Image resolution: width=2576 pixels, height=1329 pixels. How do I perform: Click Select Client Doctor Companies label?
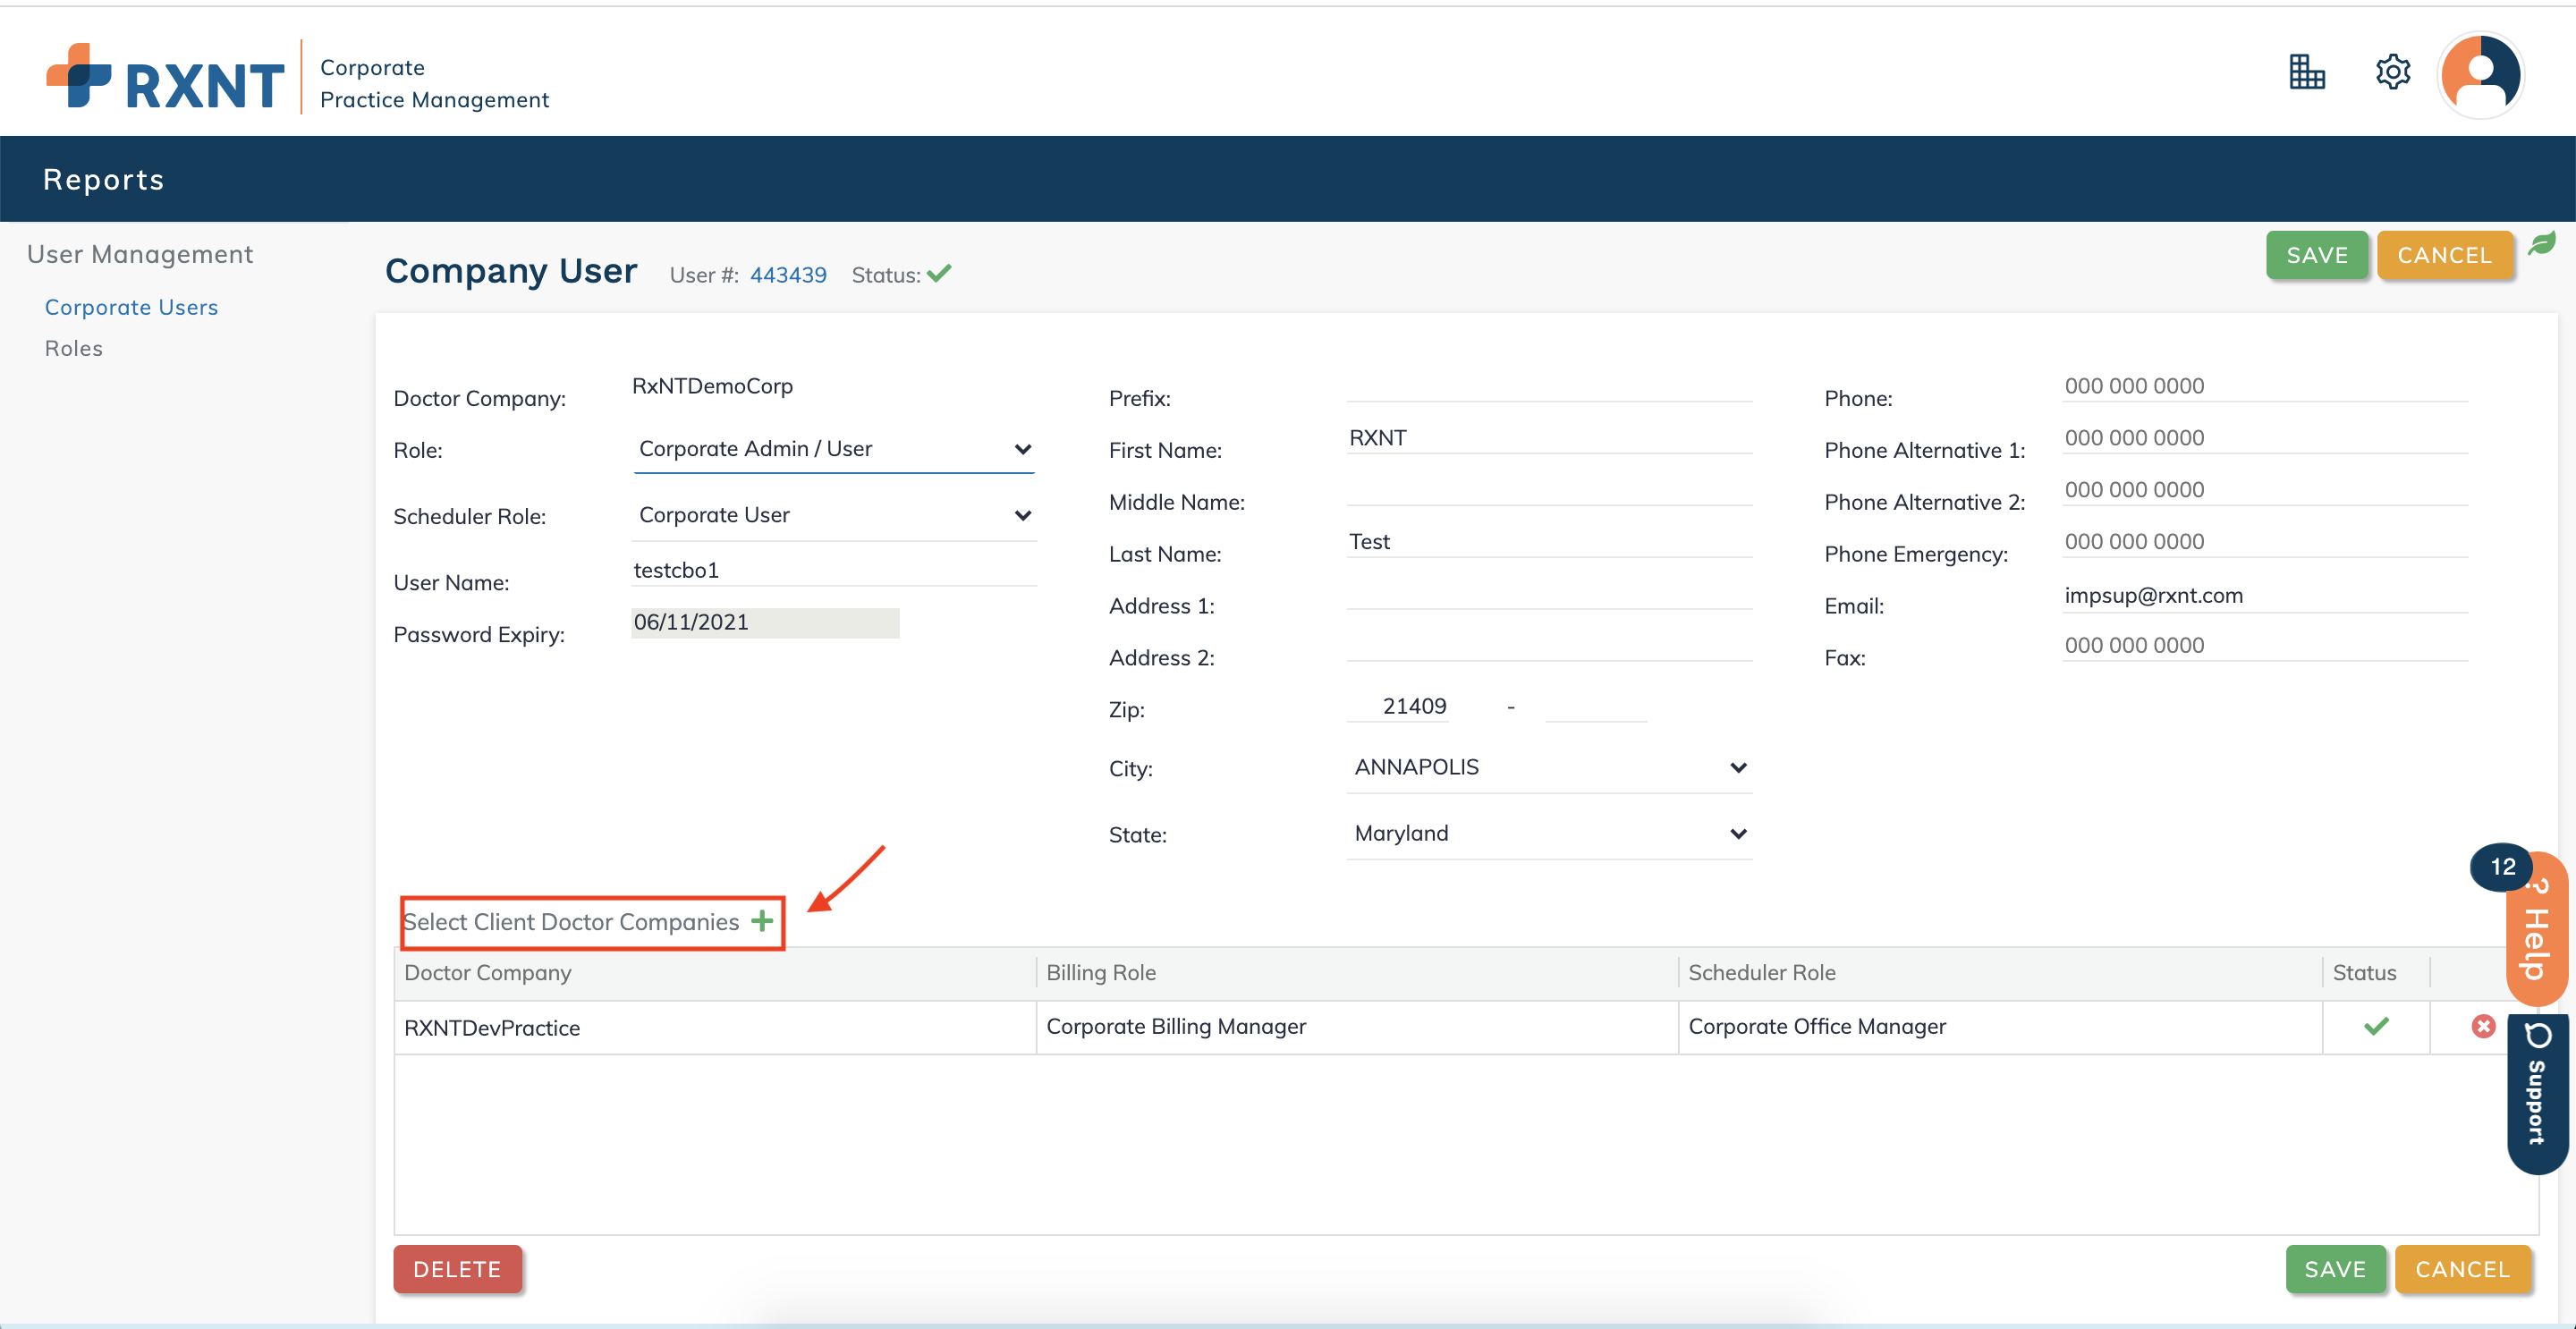[571, 921]
